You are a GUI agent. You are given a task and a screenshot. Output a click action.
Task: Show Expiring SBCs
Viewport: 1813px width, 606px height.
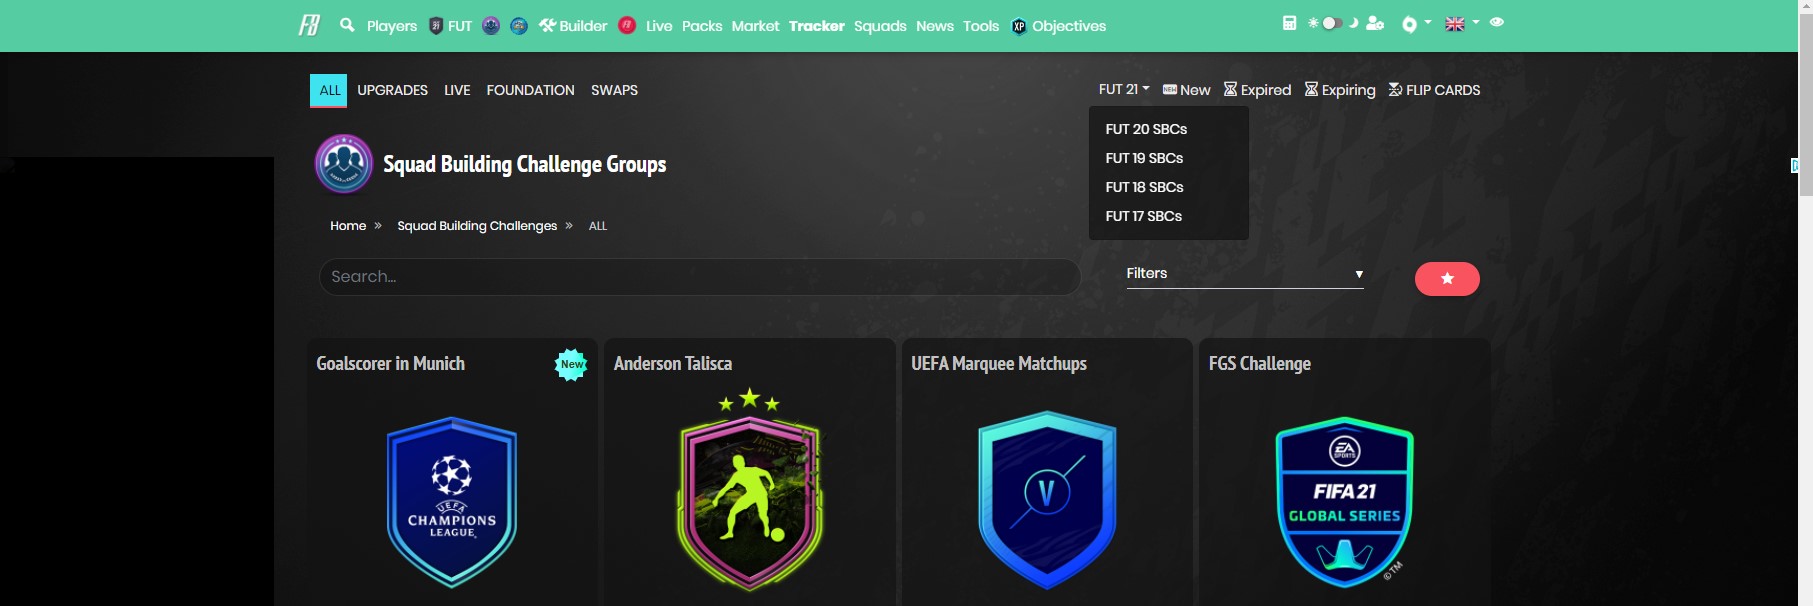click(x=1340, y=90)
